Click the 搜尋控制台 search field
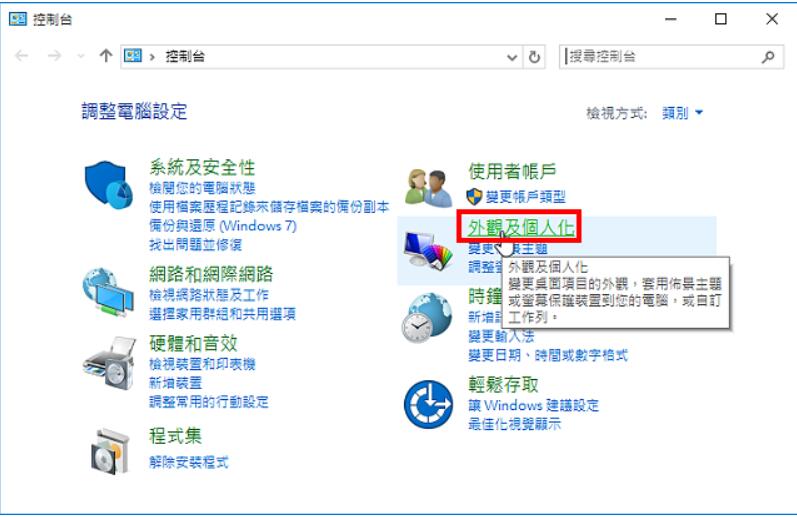This screenshot has height=517, width=797. [661, 56]
